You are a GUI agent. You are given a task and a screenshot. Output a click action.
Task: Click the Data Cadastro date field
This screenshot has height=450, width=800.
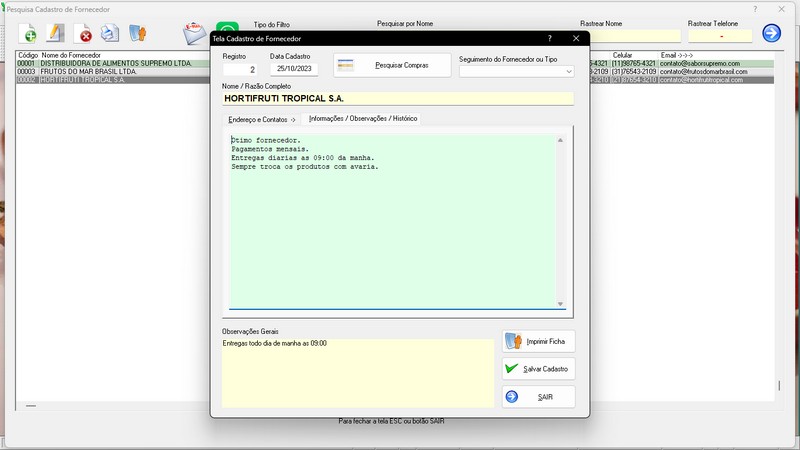point(294,69)
